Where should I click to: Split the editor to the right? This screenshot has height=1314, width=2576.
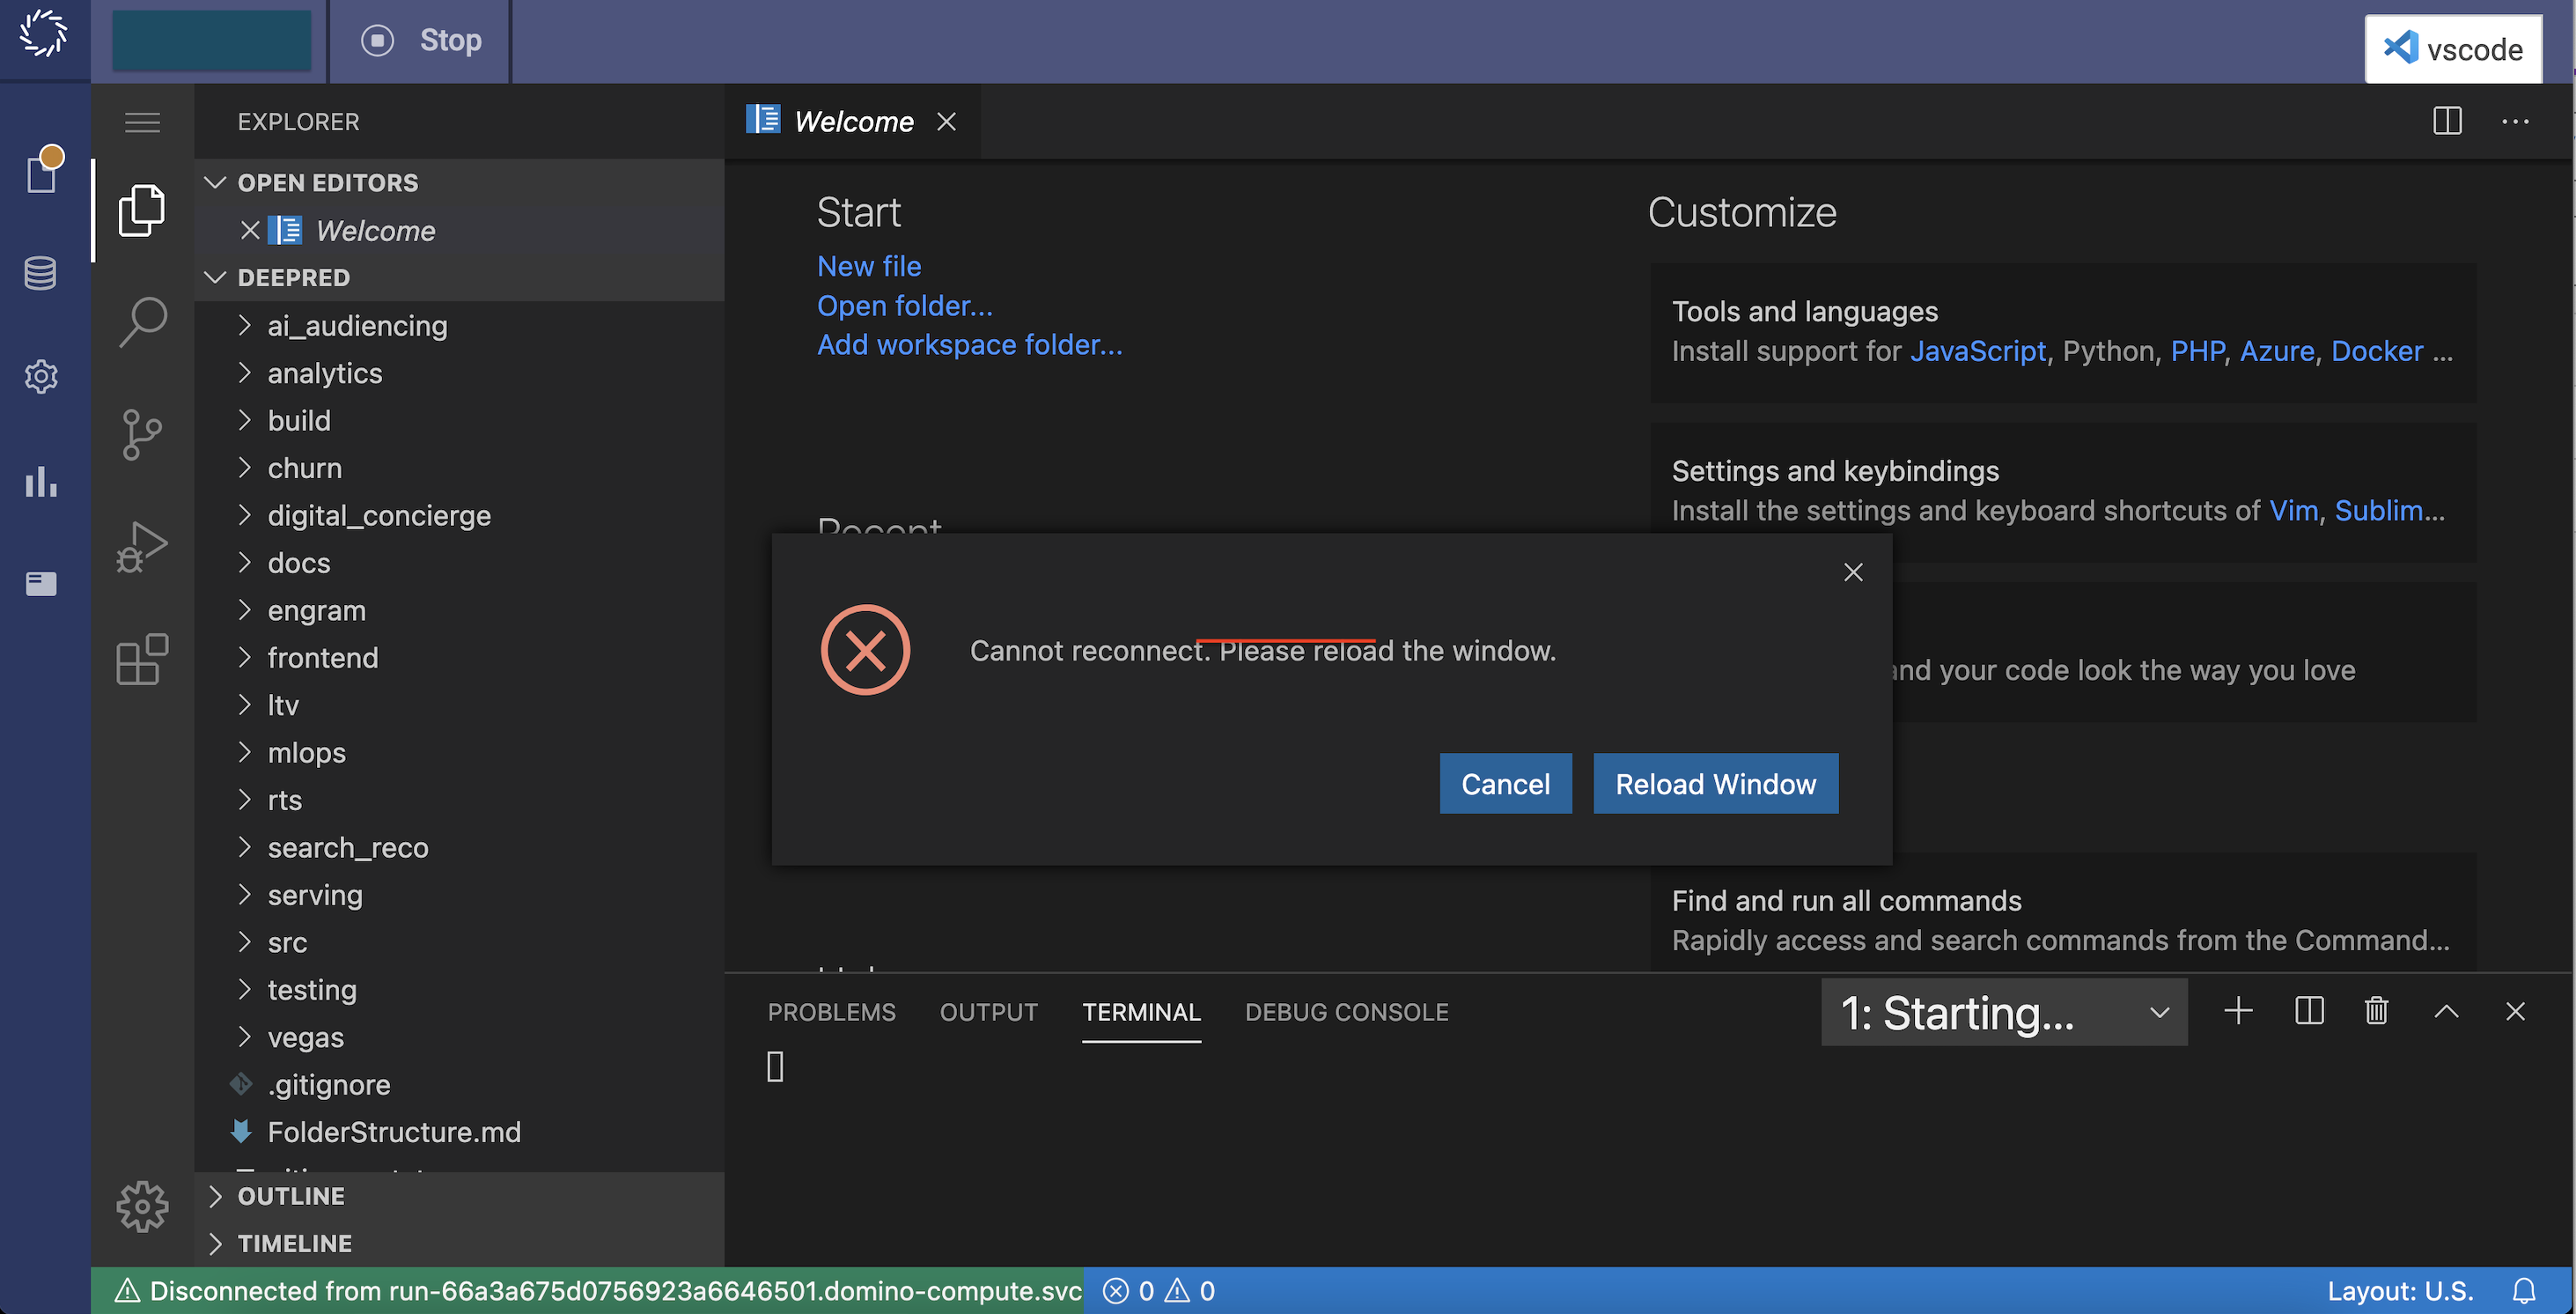click(x=2447, y=121)
